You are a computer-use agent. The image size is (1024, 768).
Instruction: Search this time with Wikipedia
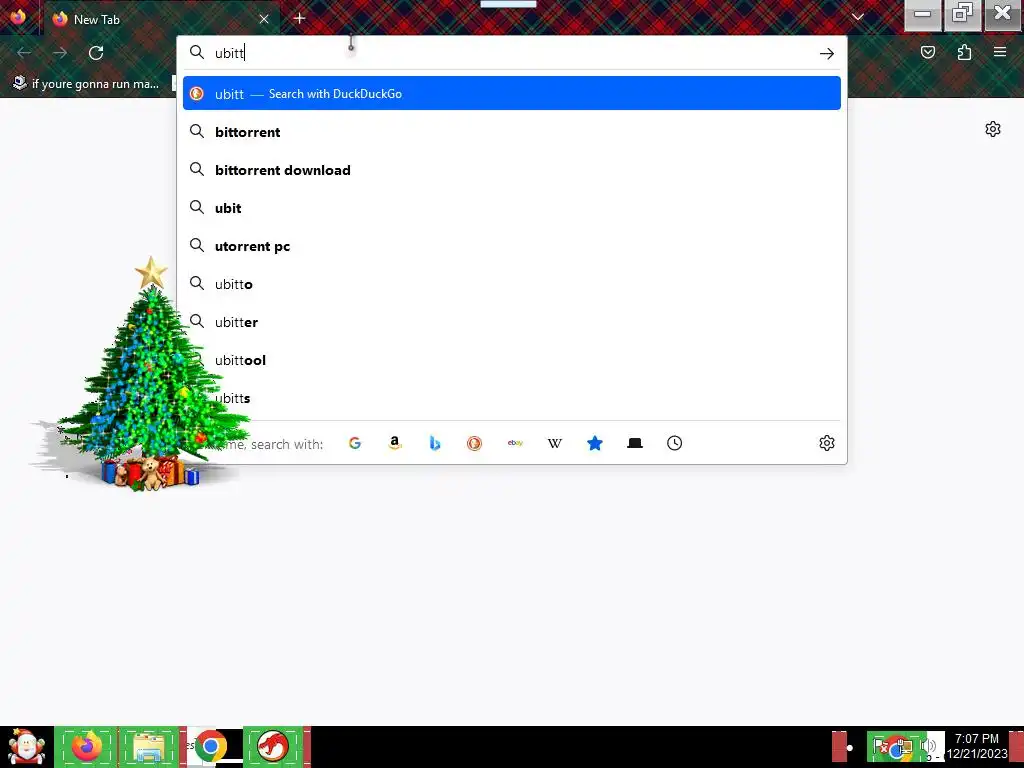[x=554, y=443]
